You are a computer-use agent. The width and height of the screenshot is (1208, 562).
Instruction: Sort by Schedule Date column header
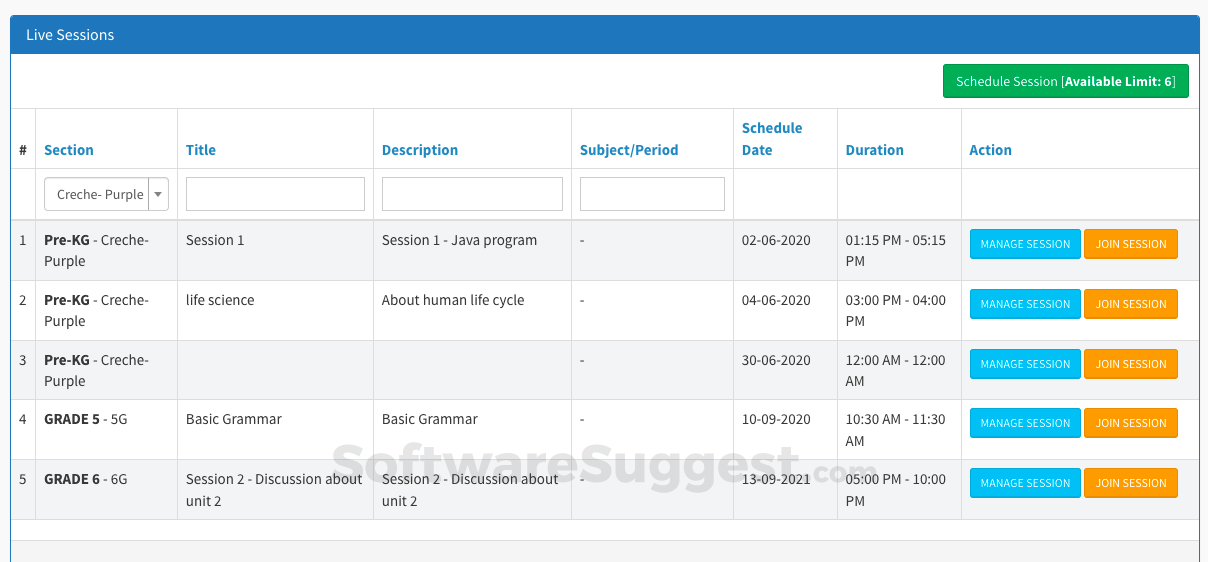point(772,139)
